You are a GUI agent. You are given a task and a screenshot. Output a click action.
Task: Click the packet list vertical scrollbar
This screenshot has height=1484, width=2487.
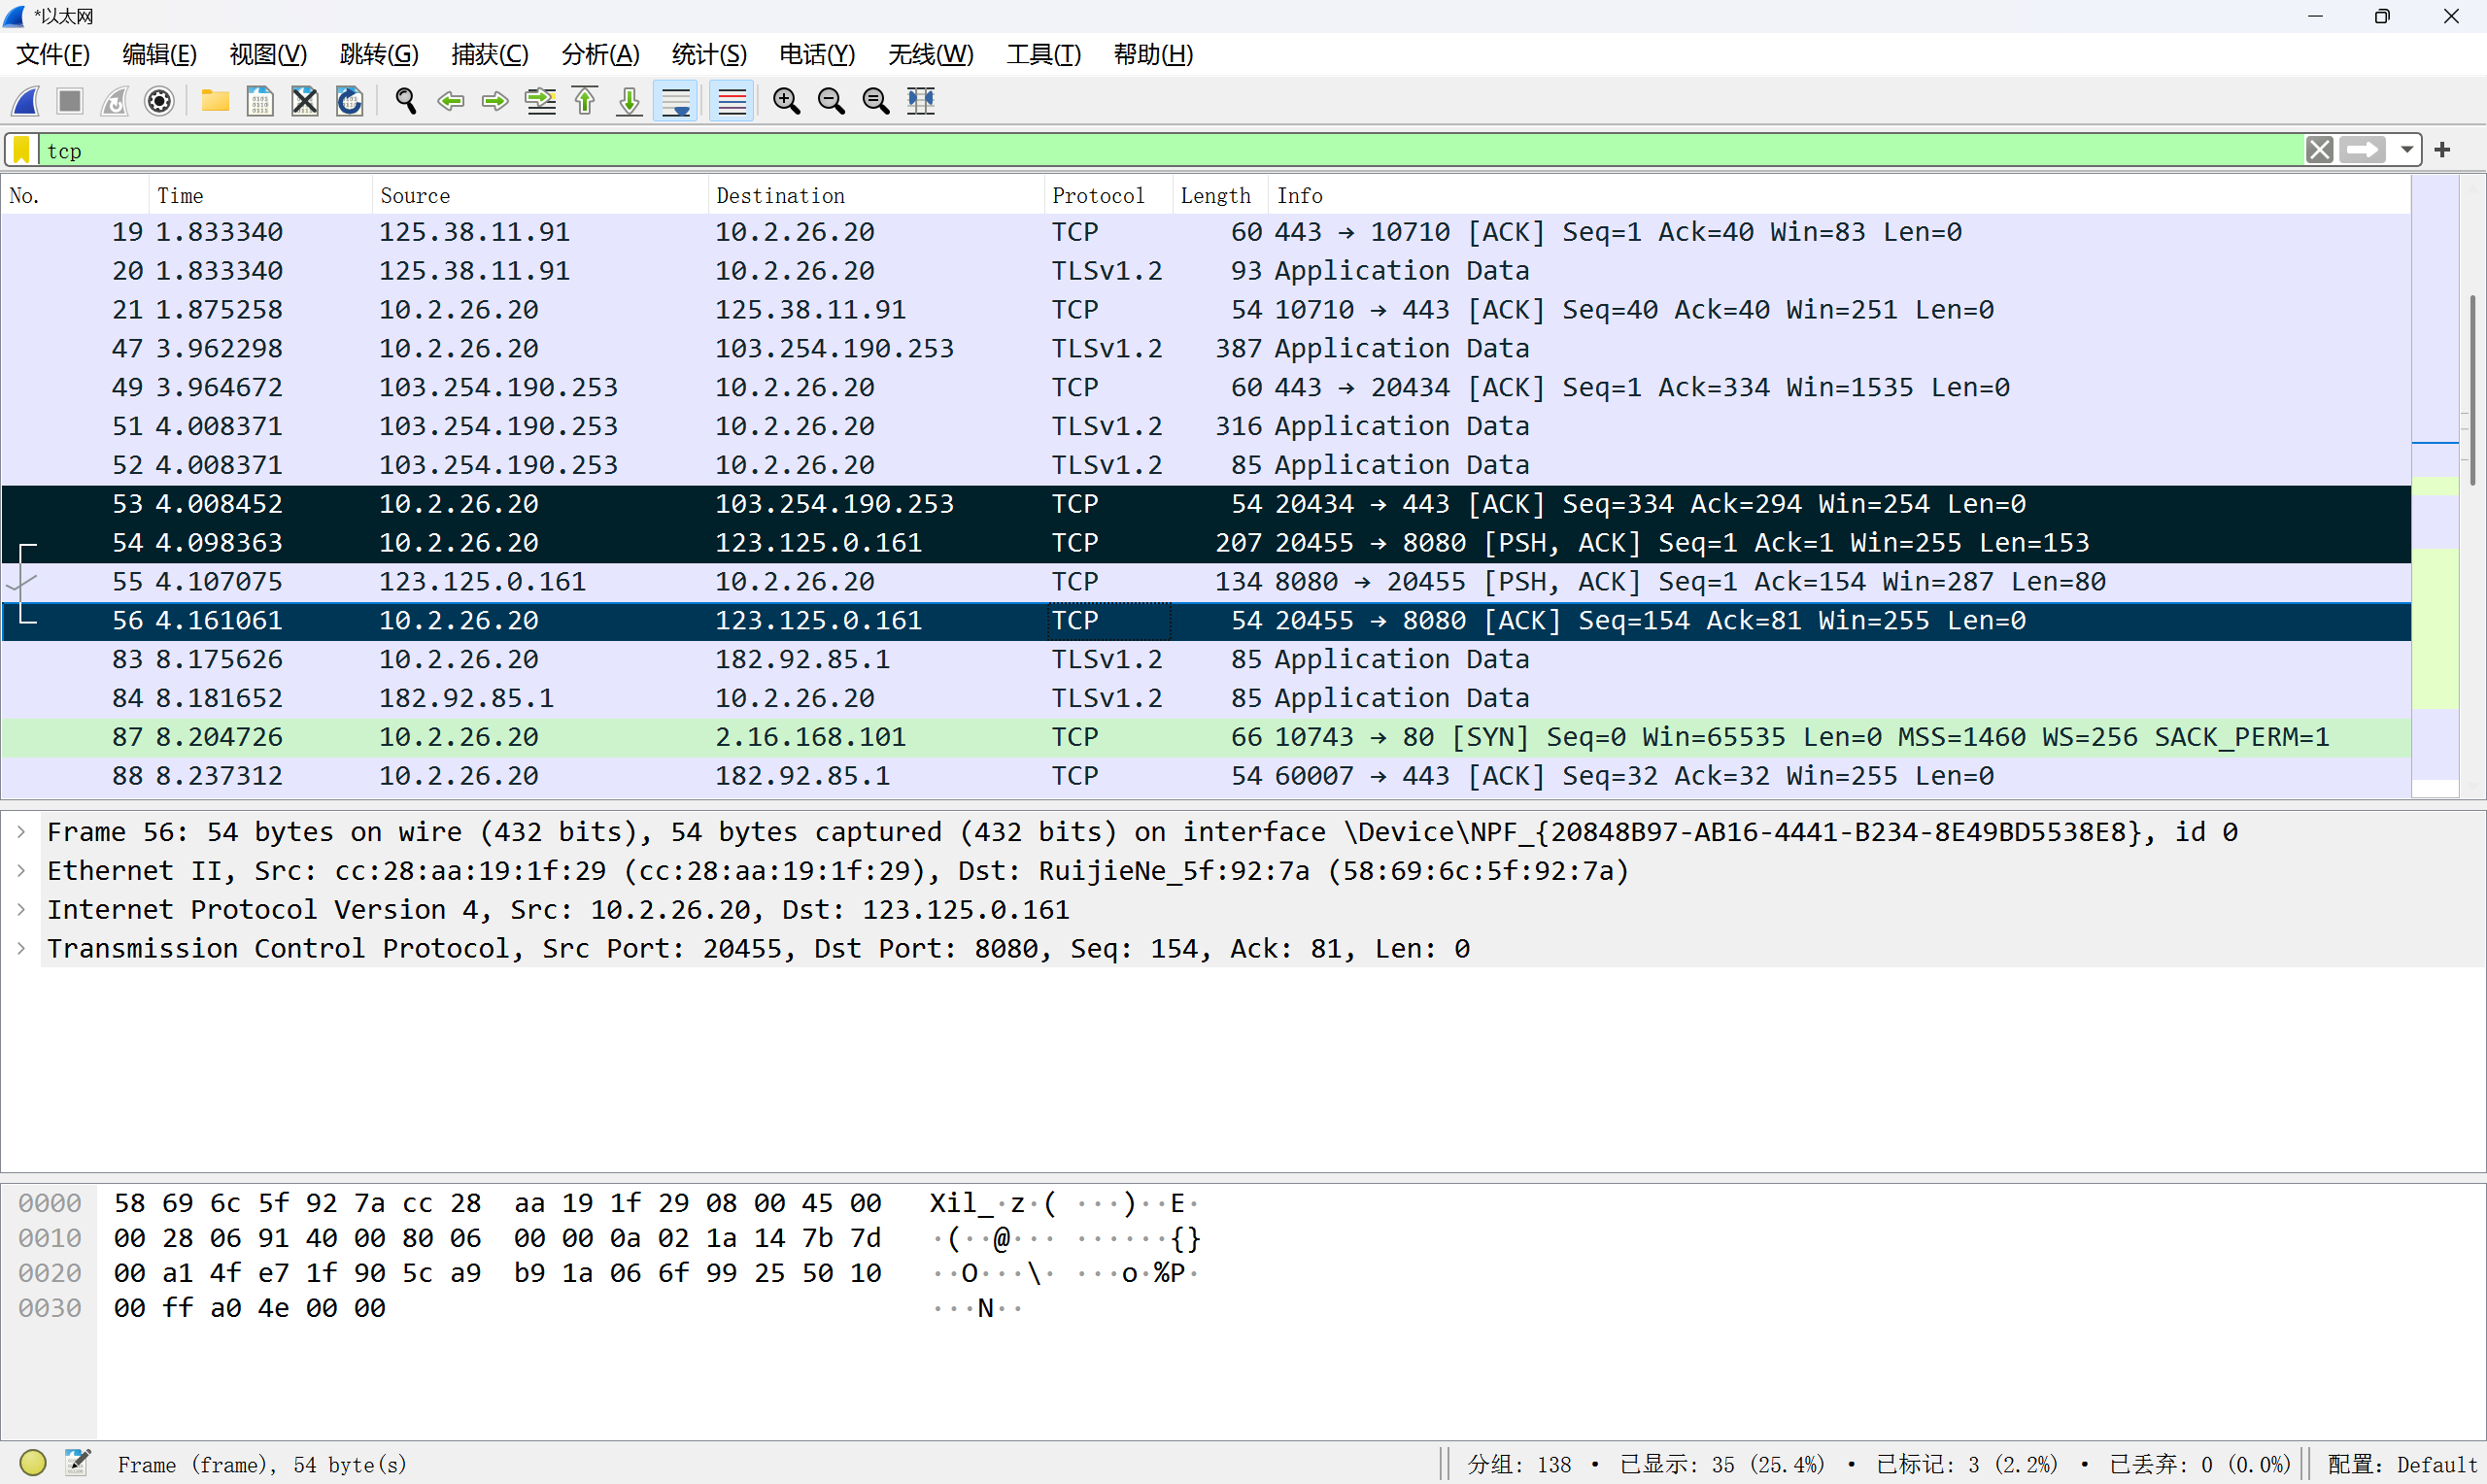(x=2472, y=390)
